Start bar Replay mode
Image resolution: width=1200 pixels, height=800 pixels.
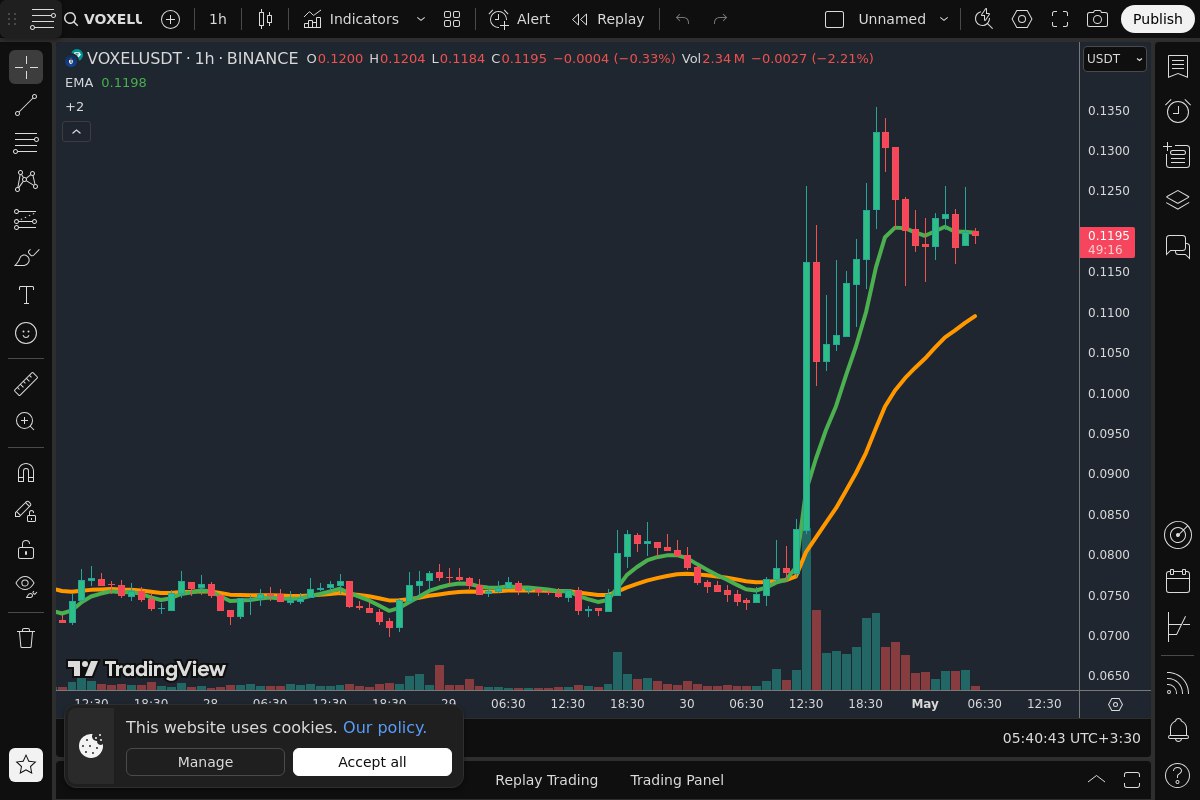[608, 19]
